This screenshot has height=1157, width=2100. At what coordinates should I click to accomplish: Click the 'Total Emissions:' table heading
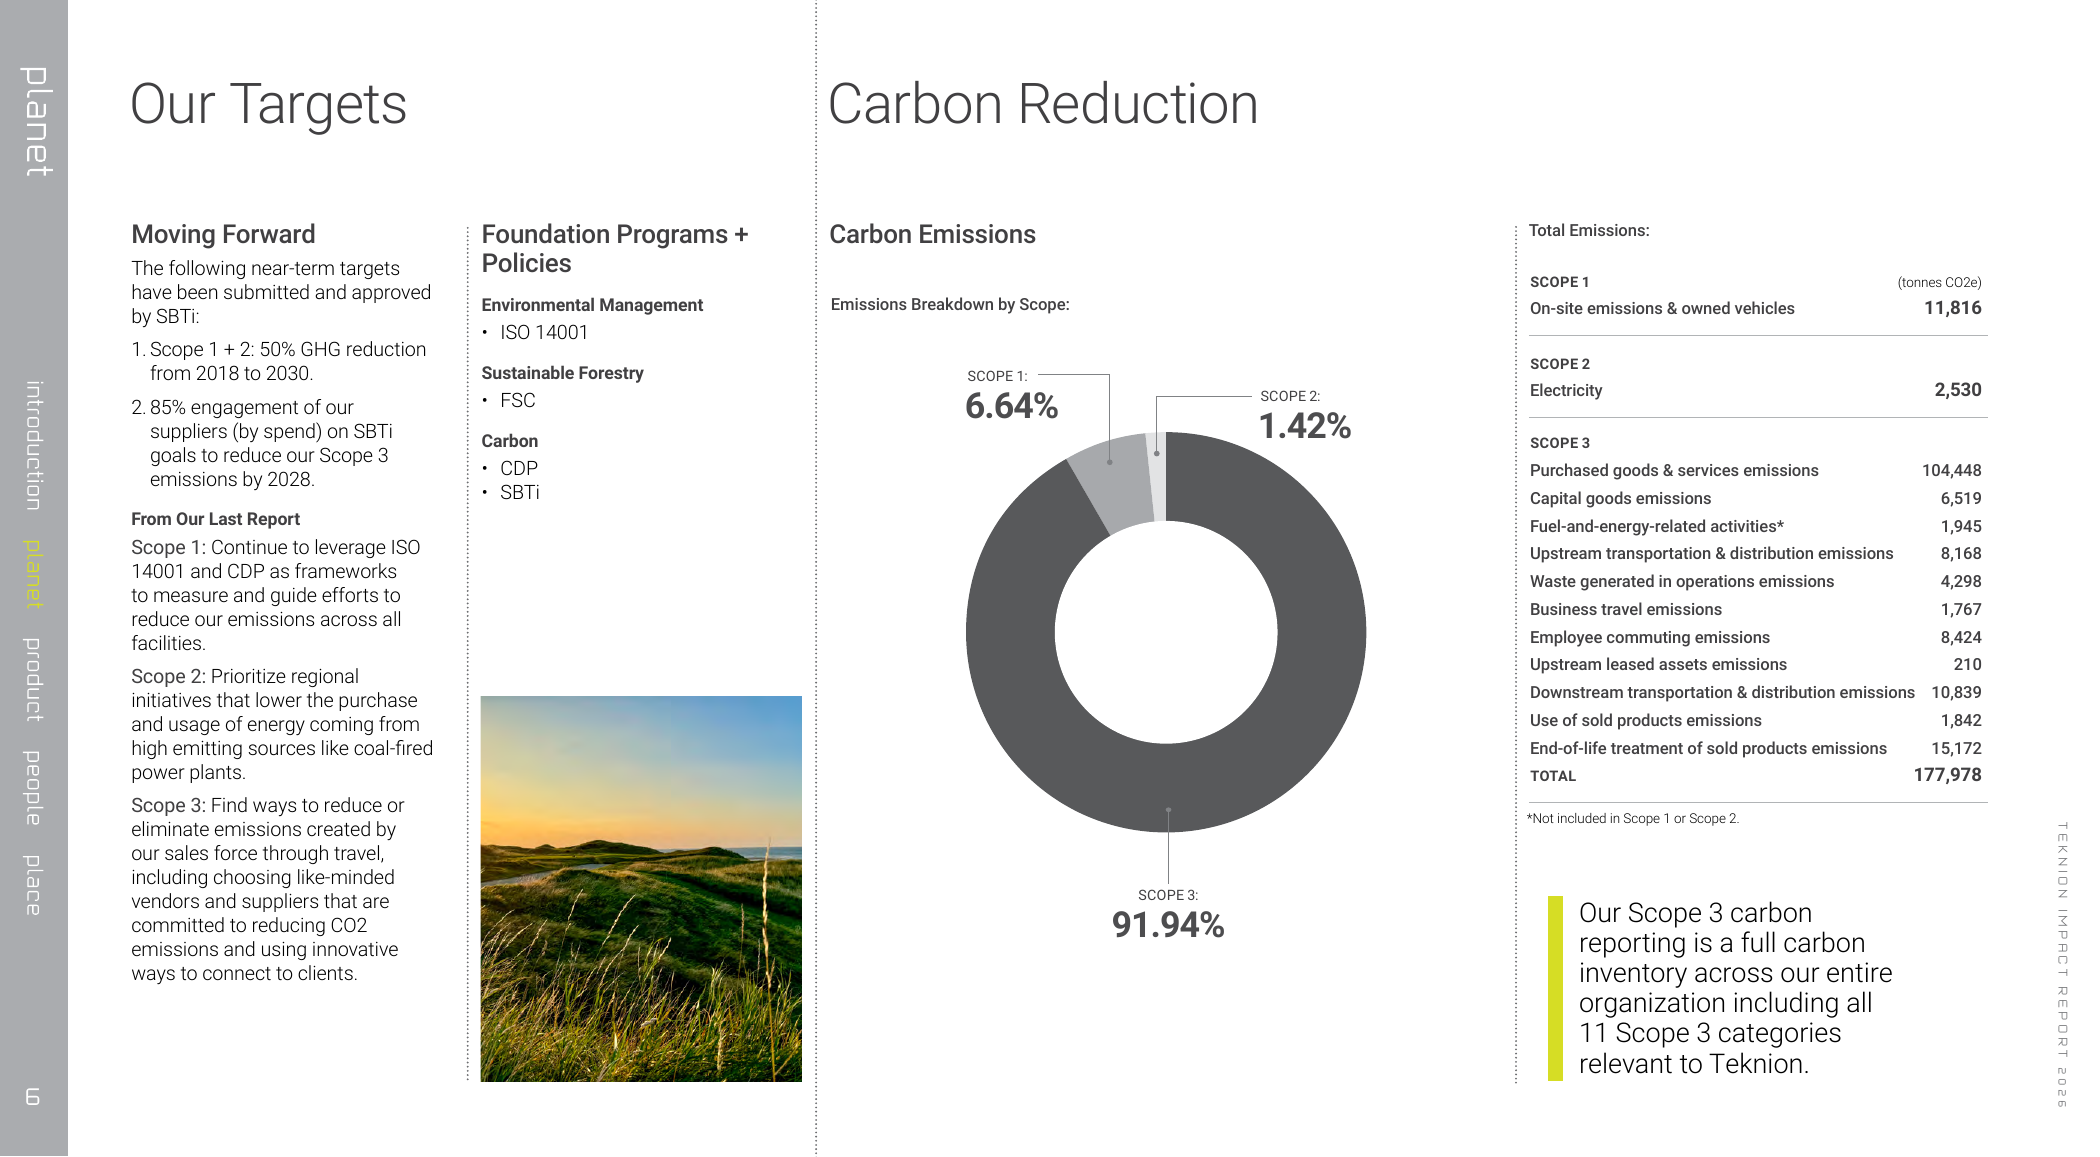point(1589,230)
